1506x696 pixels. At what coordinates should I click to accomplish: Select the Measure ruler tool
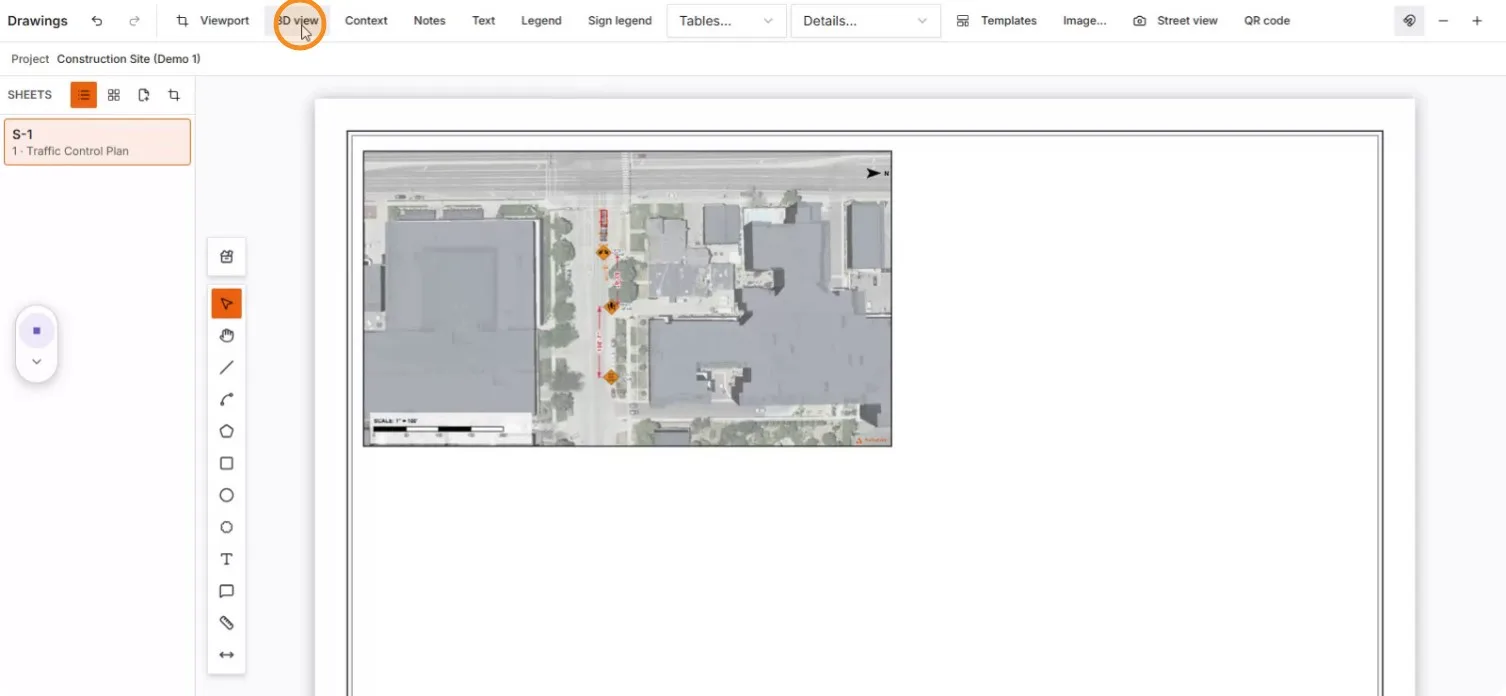click(x=227, y=623)
